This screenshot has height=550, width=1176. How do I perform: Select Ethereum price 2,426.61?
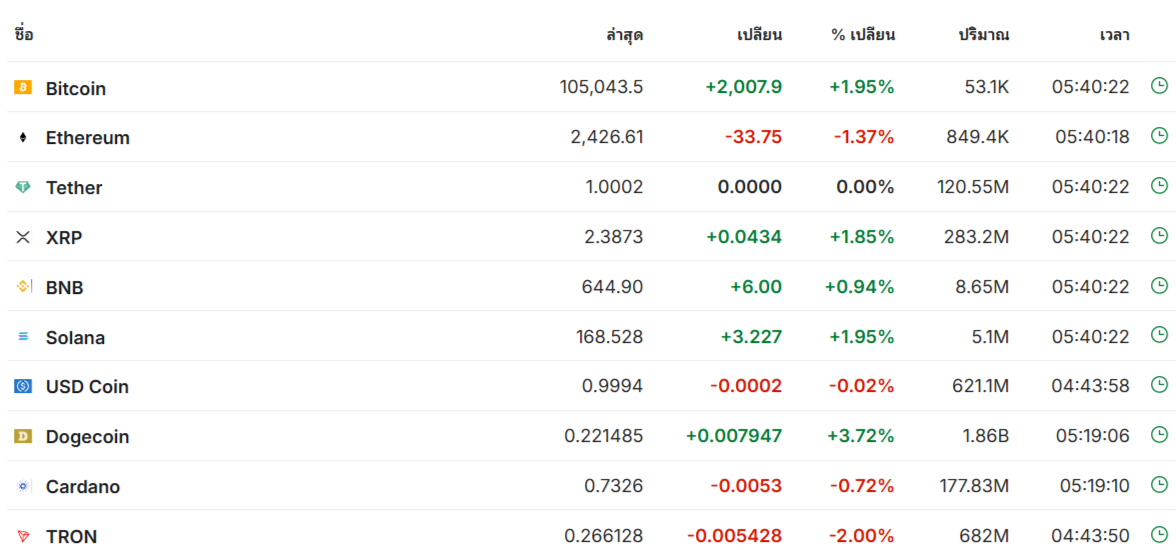608,137
